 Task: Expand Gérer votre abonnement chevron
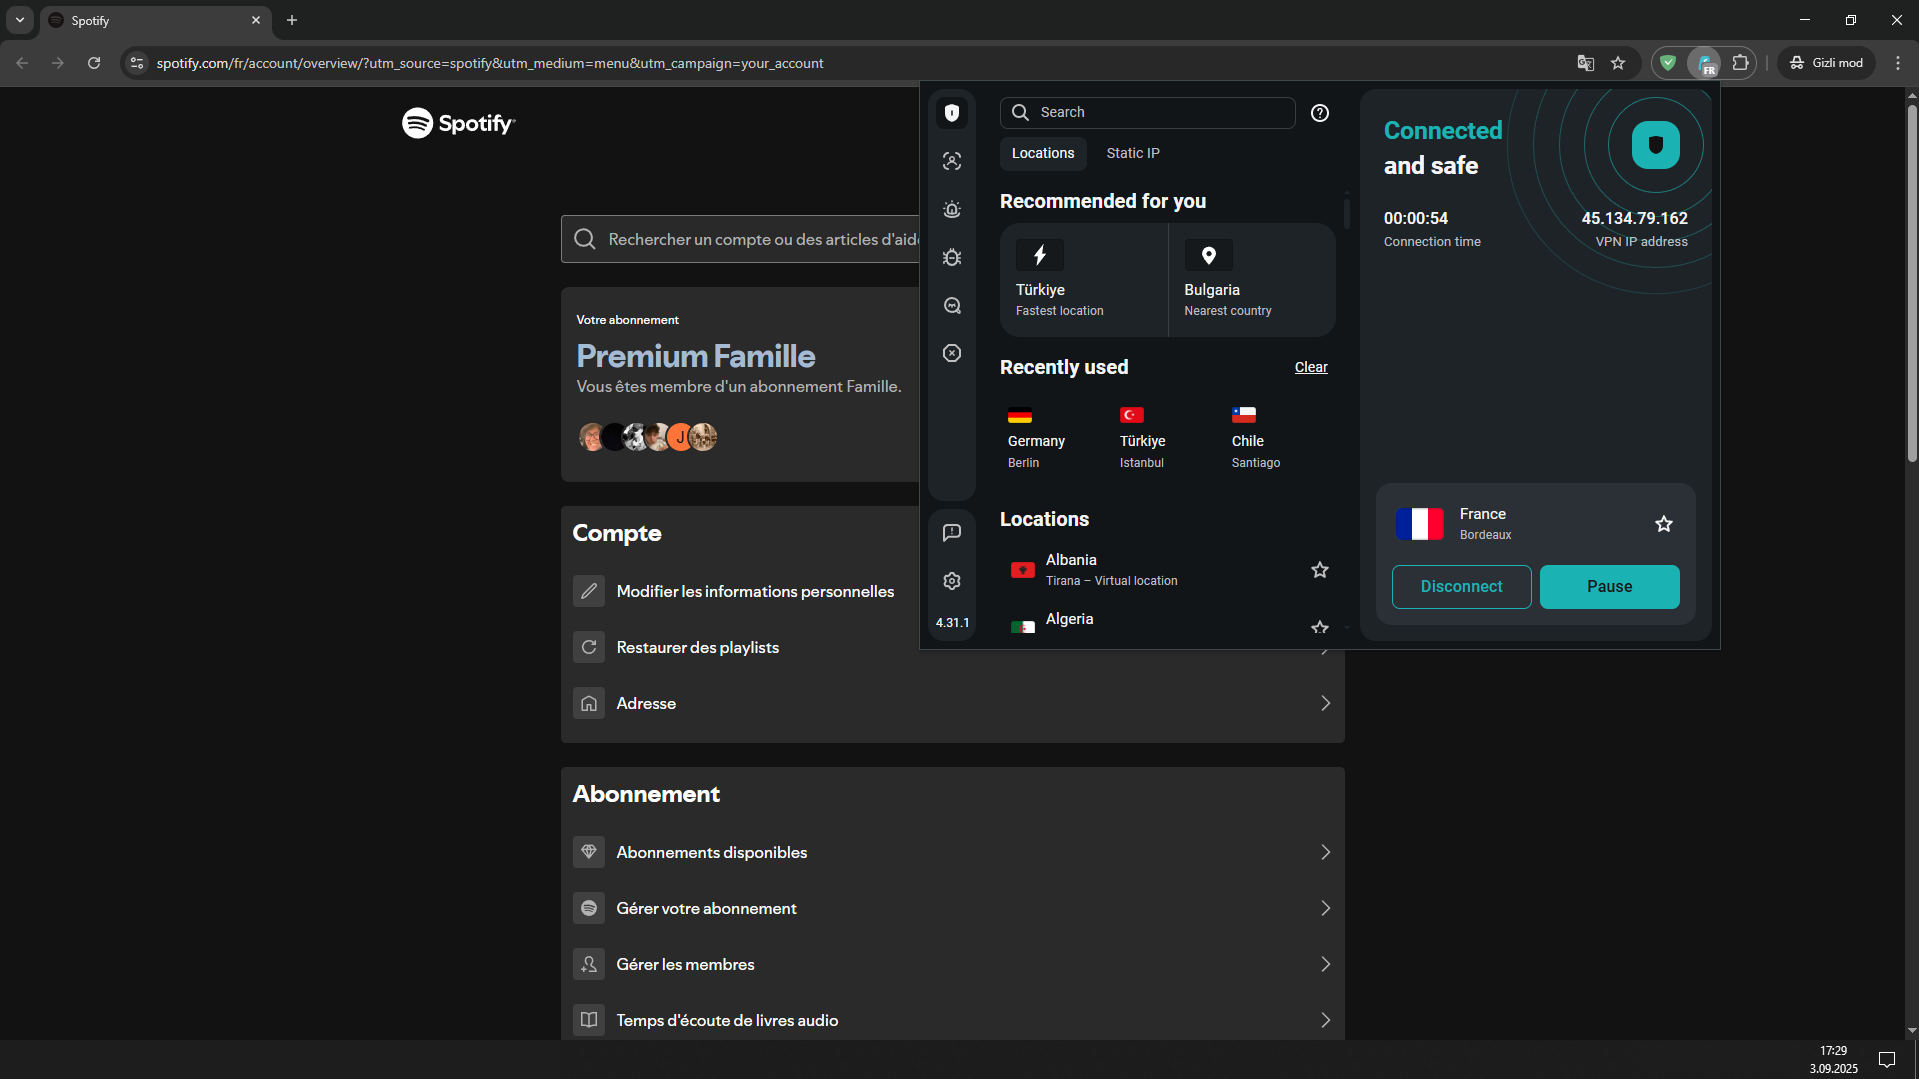pyautogui.click(x=1325, y=908)
